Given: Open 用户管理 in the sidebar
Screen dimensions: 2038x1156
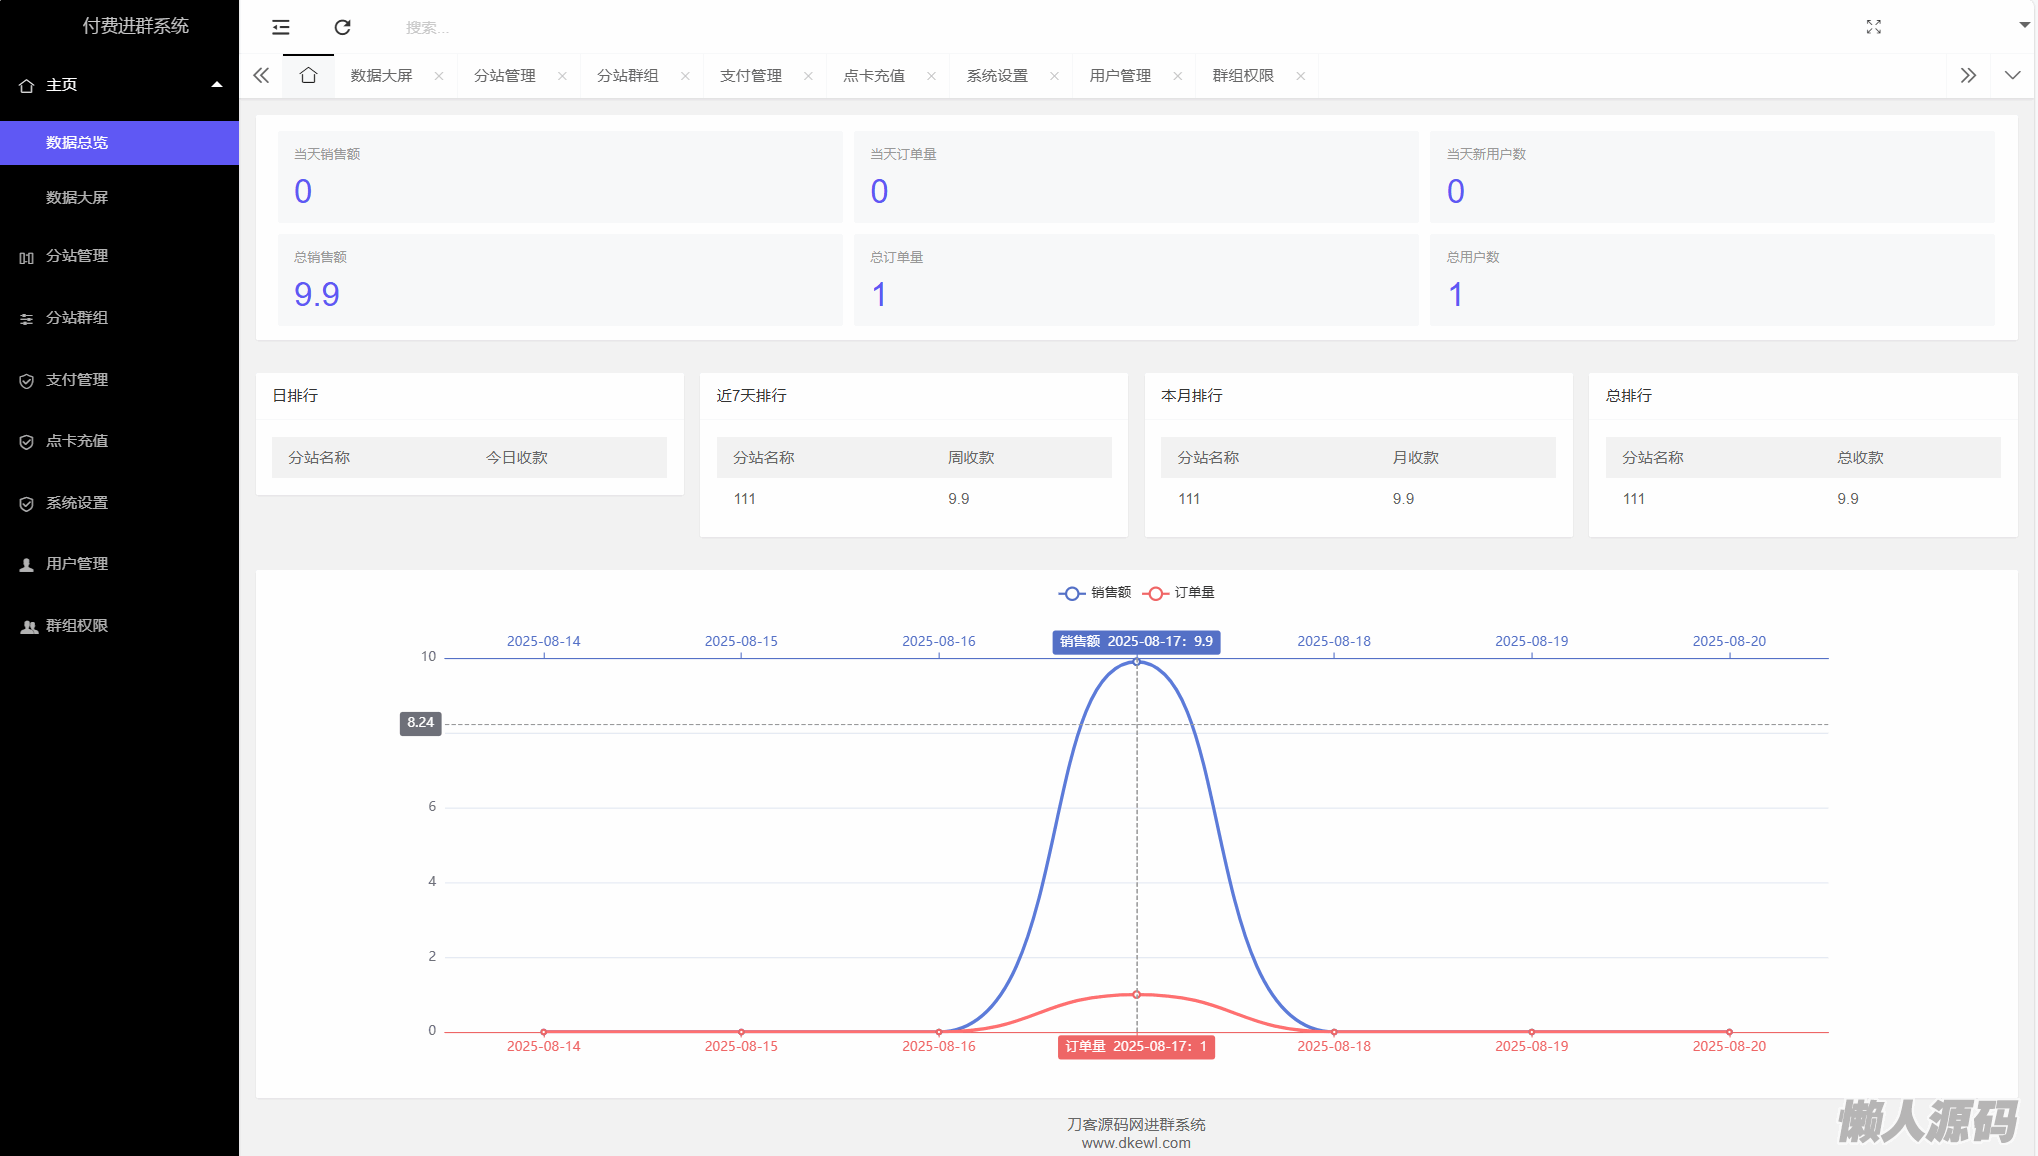Looking at the screenshot, I should [77, 564].
